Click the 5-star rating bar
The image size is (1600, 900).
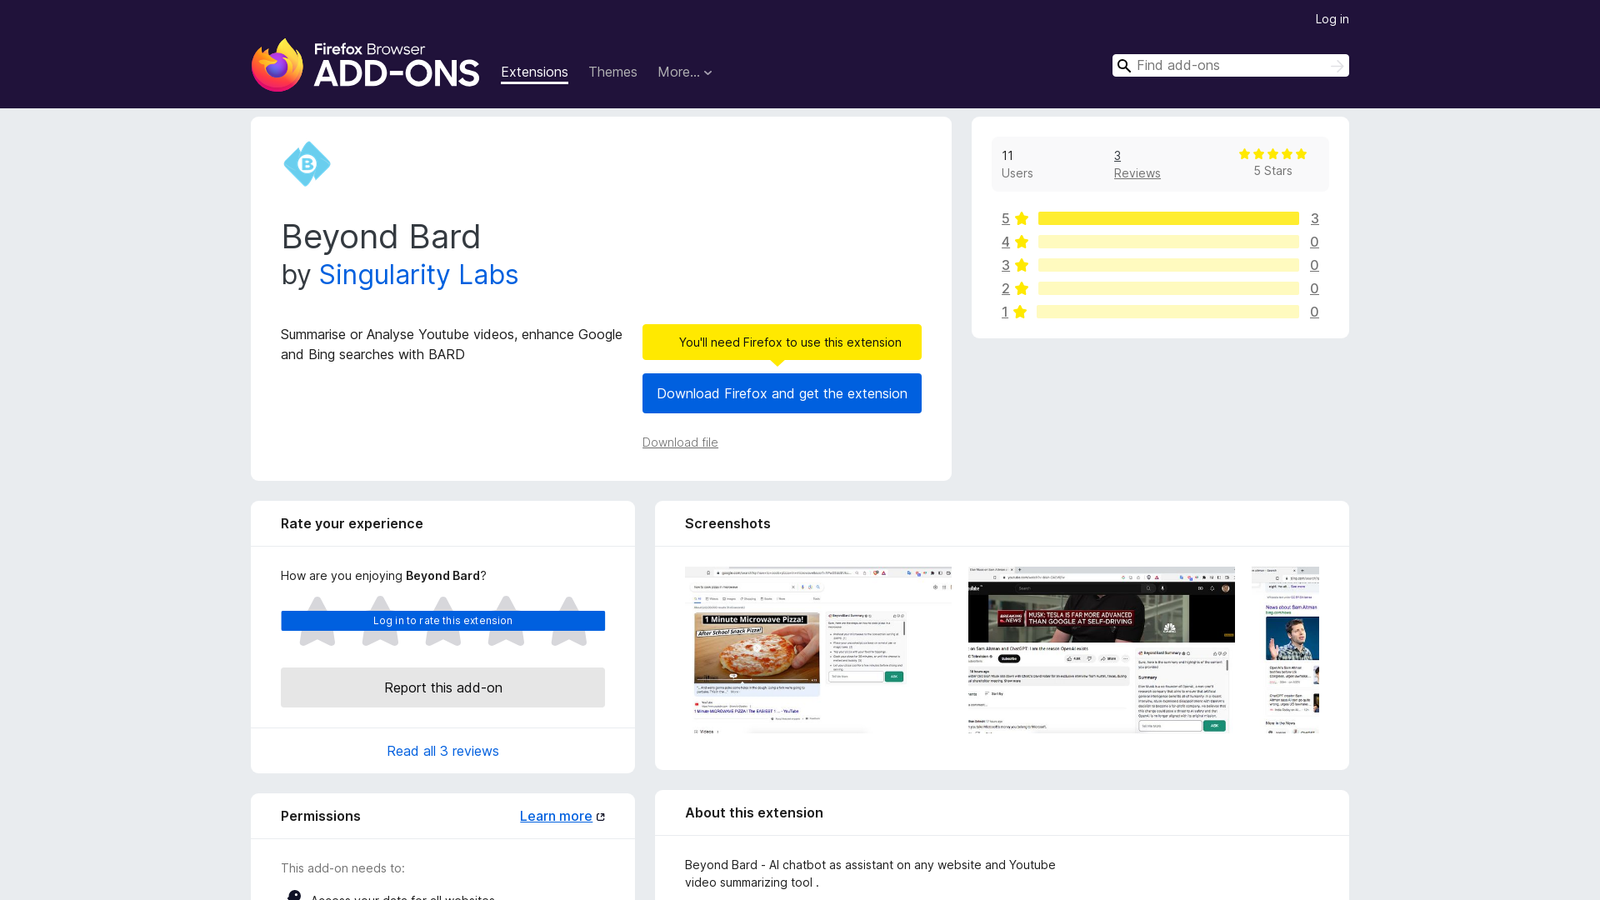point(1168,218)
